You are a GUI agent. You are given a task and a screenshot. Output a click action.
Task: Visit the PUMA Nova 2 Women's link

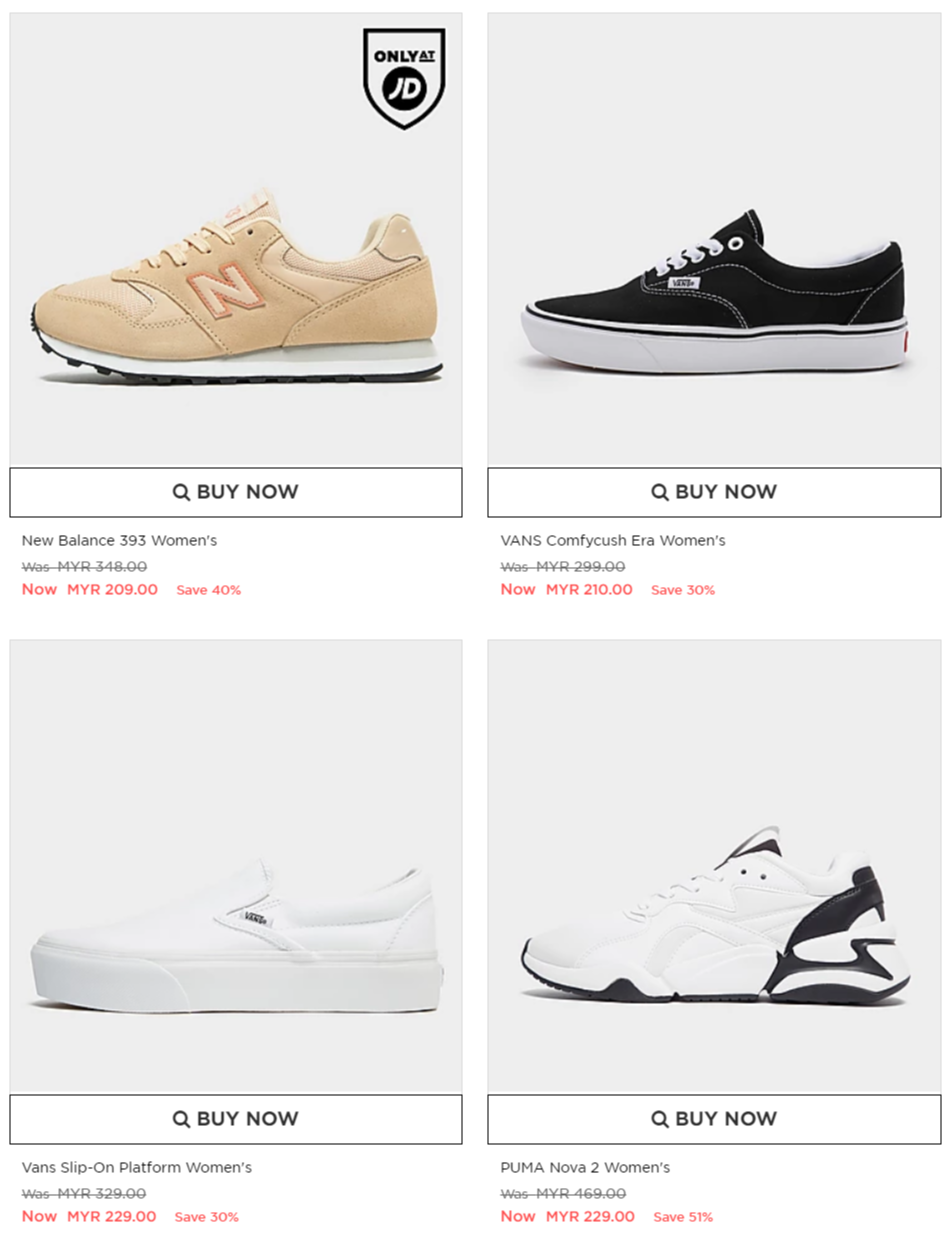(x=585, y=1168)
